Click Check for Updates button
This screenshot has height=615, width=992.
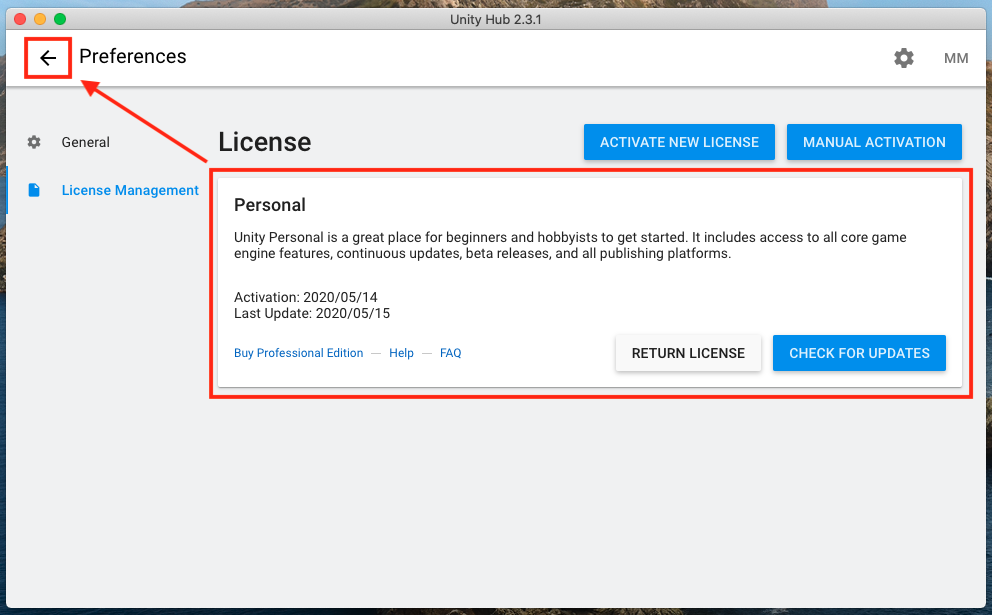coord(859,353)
